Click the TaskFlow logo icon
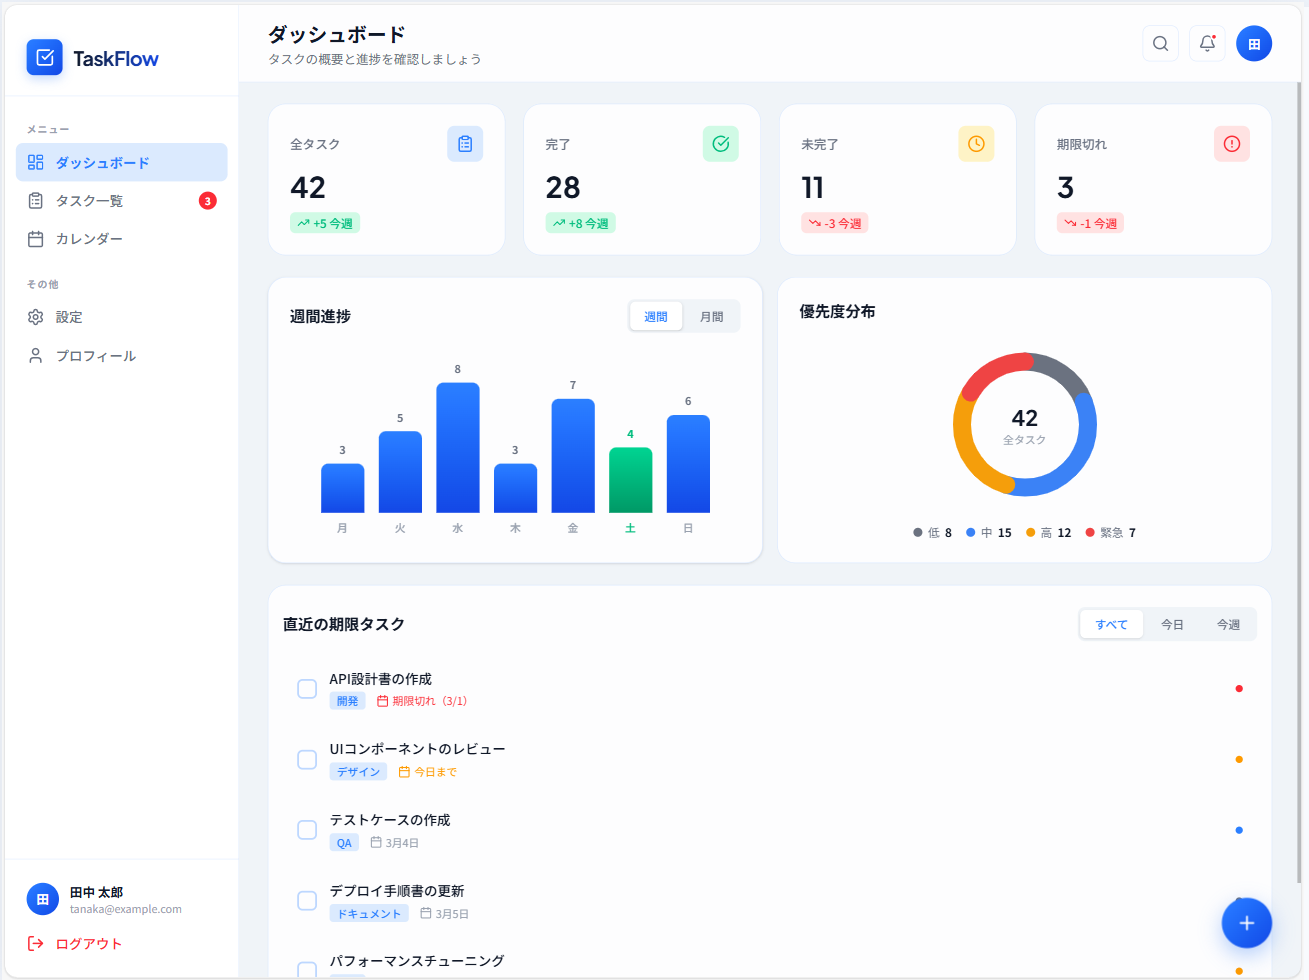The image size is (1309, 980). [x=45, y=58]
